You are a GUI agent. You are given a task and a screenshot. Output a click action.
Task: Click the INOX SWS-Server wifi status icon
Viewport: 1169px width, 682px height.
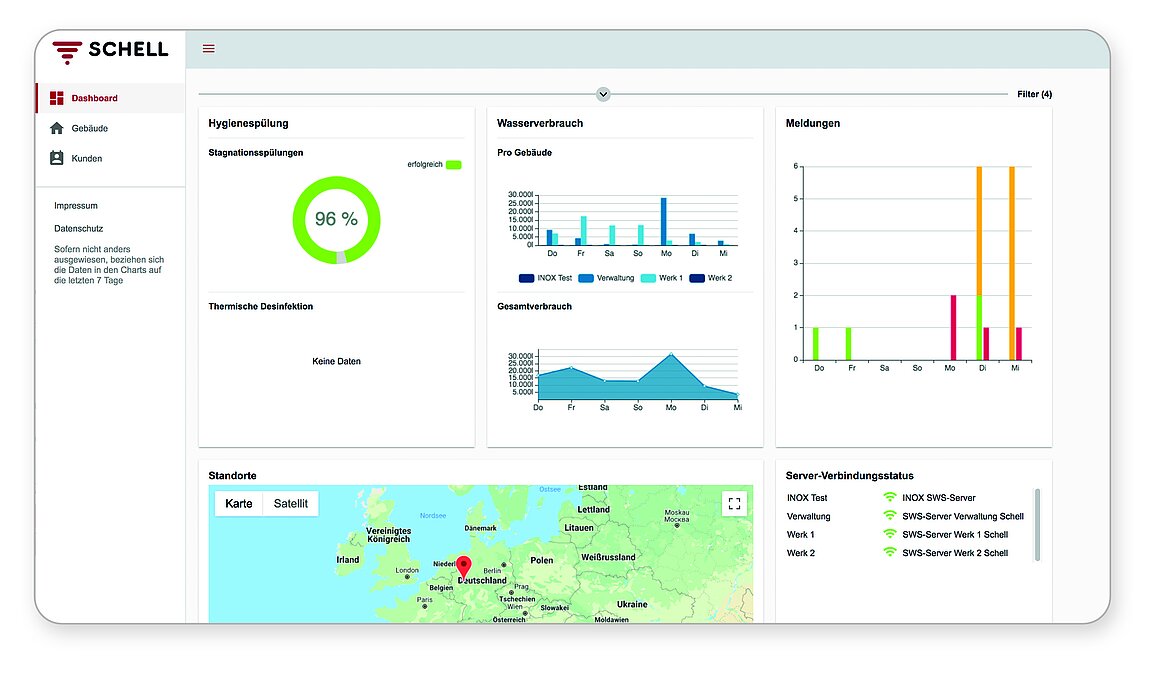pos(889,497)
